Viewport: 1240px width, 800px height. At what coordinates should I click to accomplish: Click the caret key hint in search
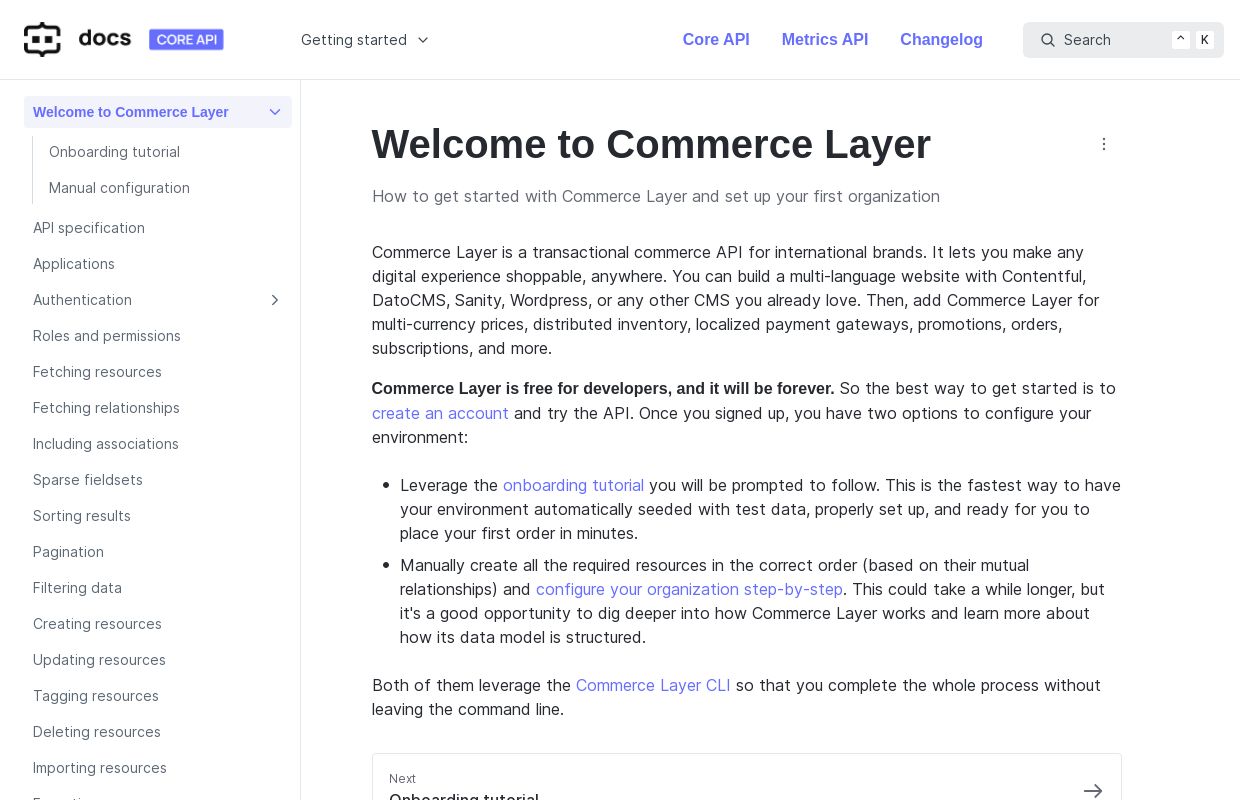(x=1181, y=39)
